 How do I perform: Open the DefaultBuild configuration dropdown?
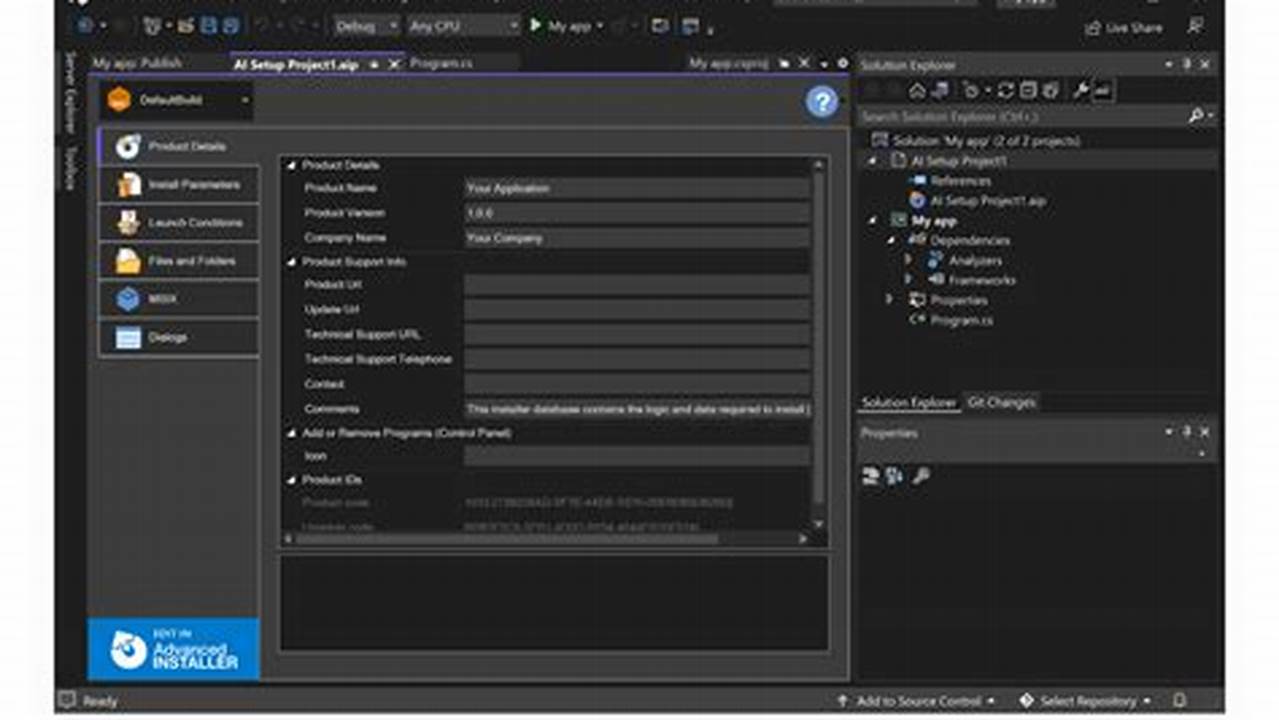click(x=244, y=100)
